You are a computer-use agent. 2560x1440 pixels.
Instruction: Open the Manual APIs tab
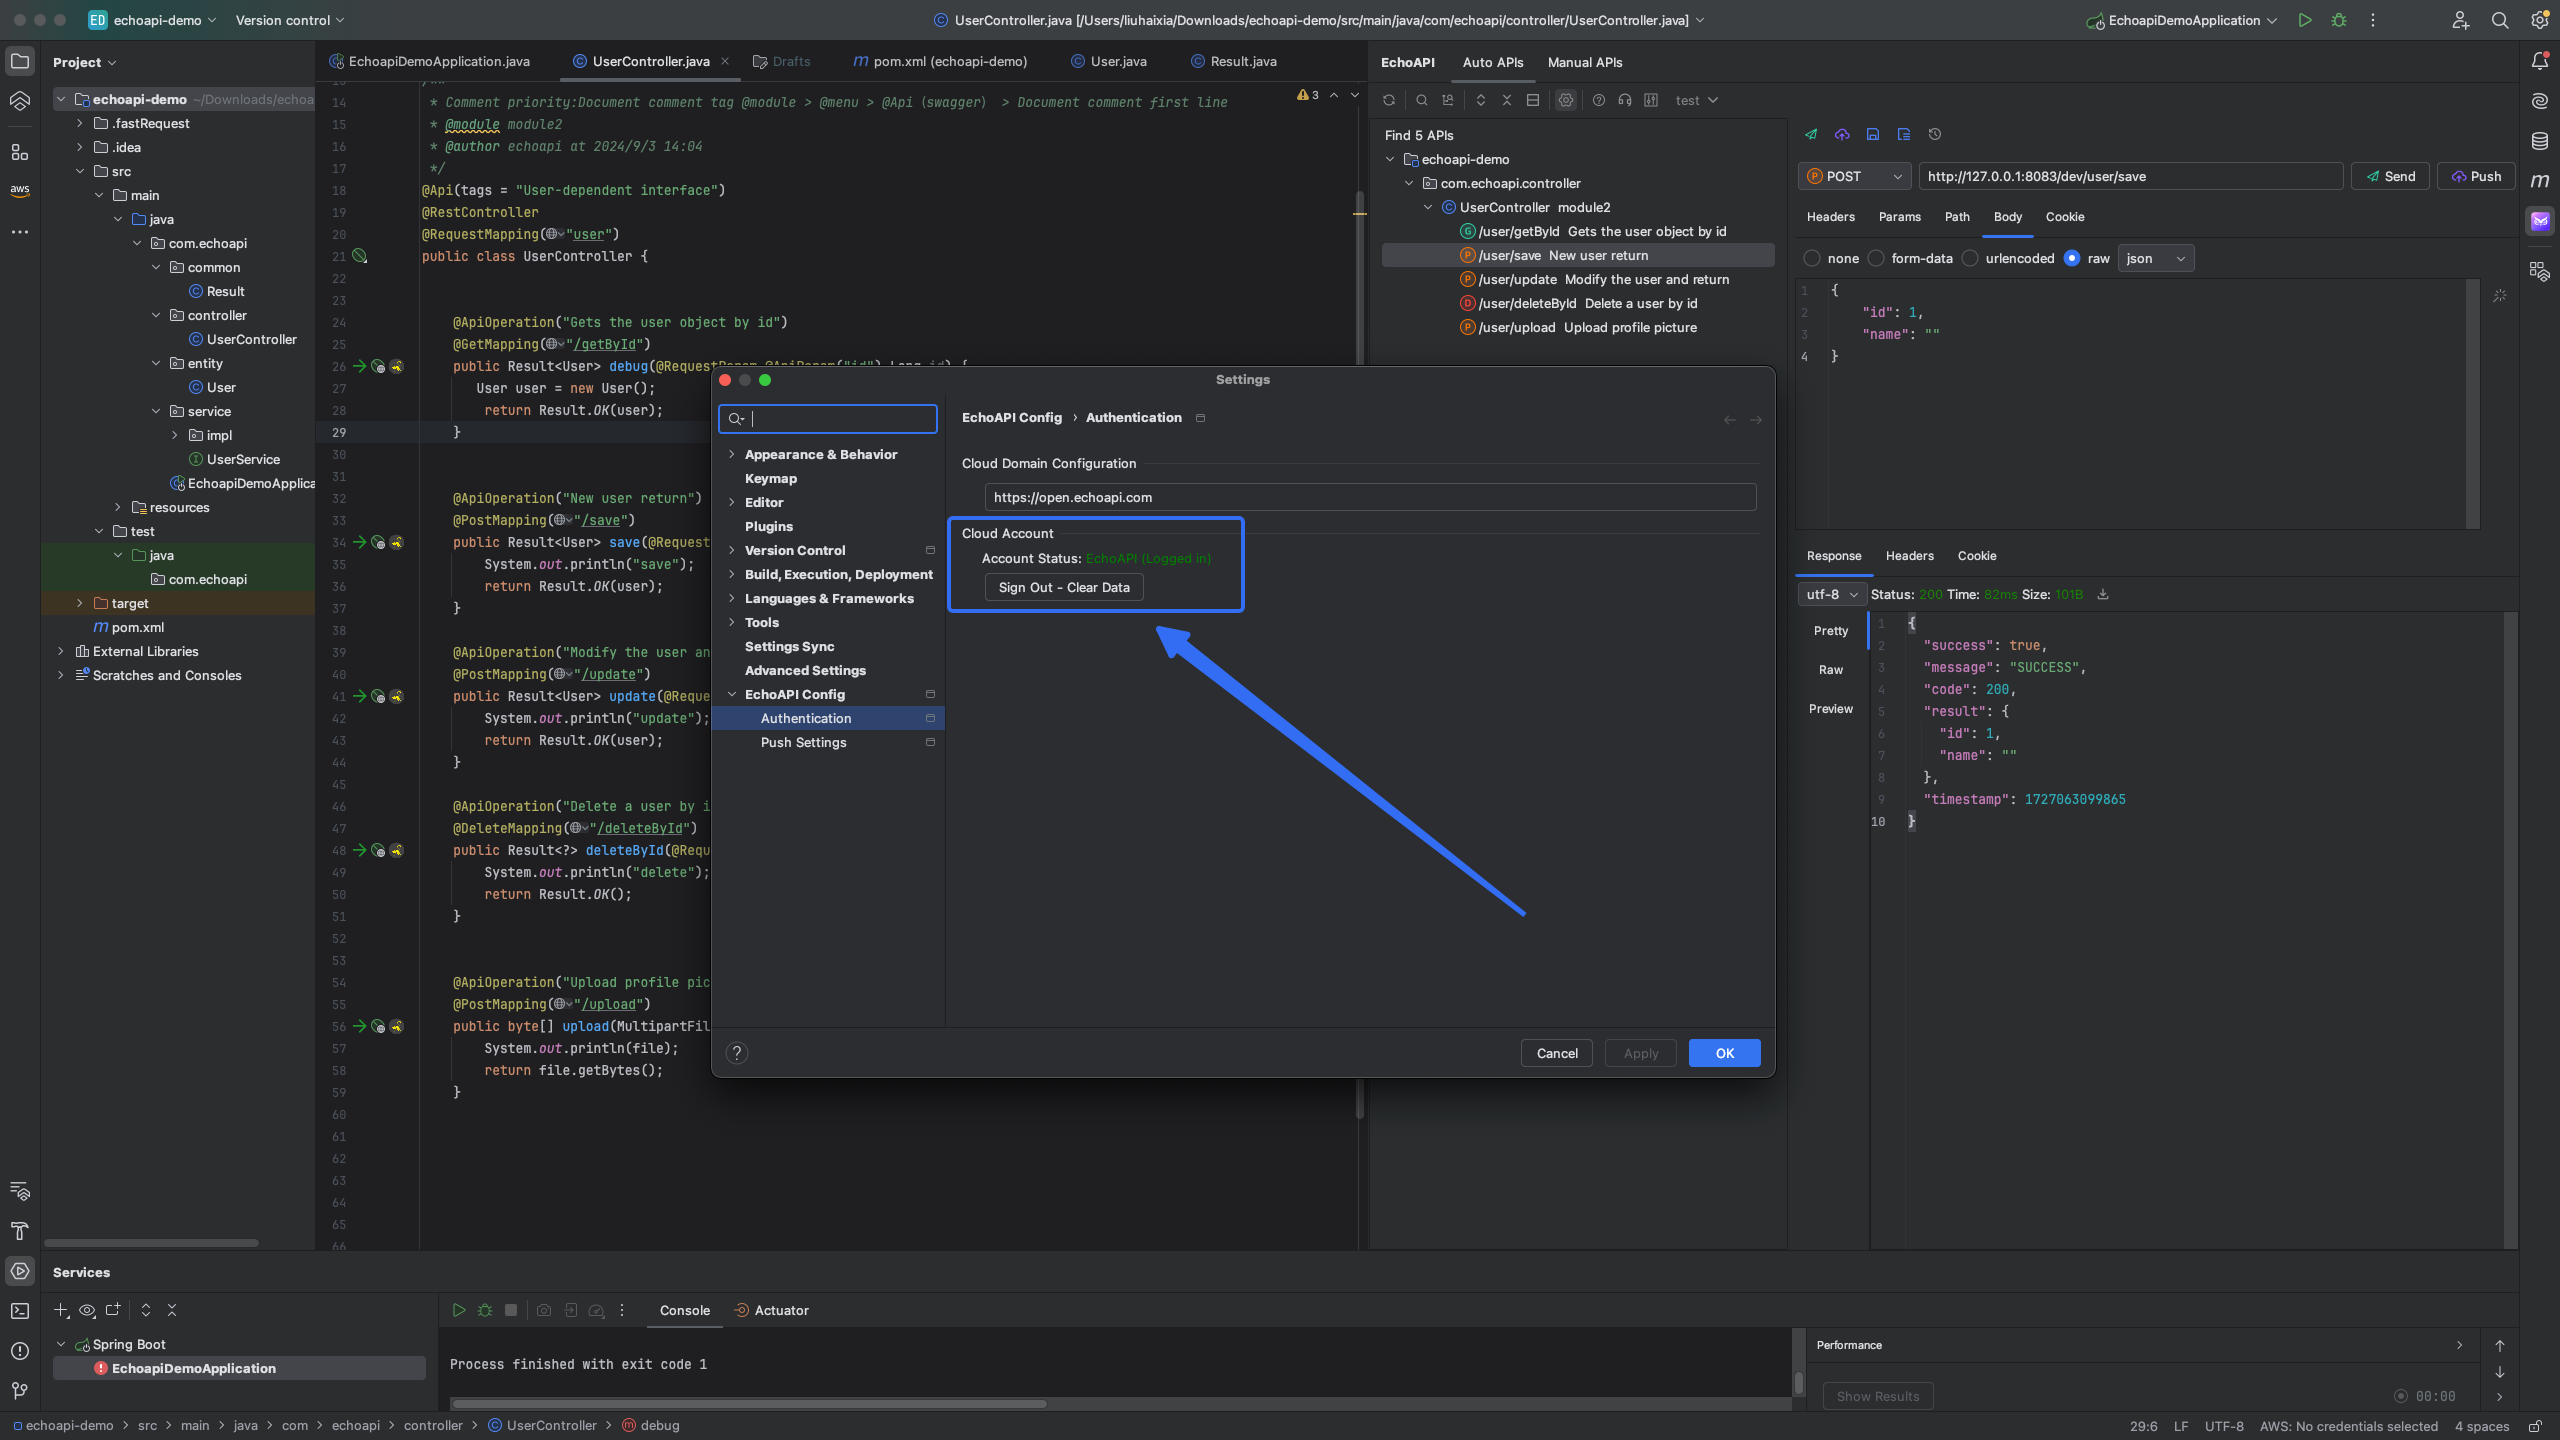[x=1585, y=62]
